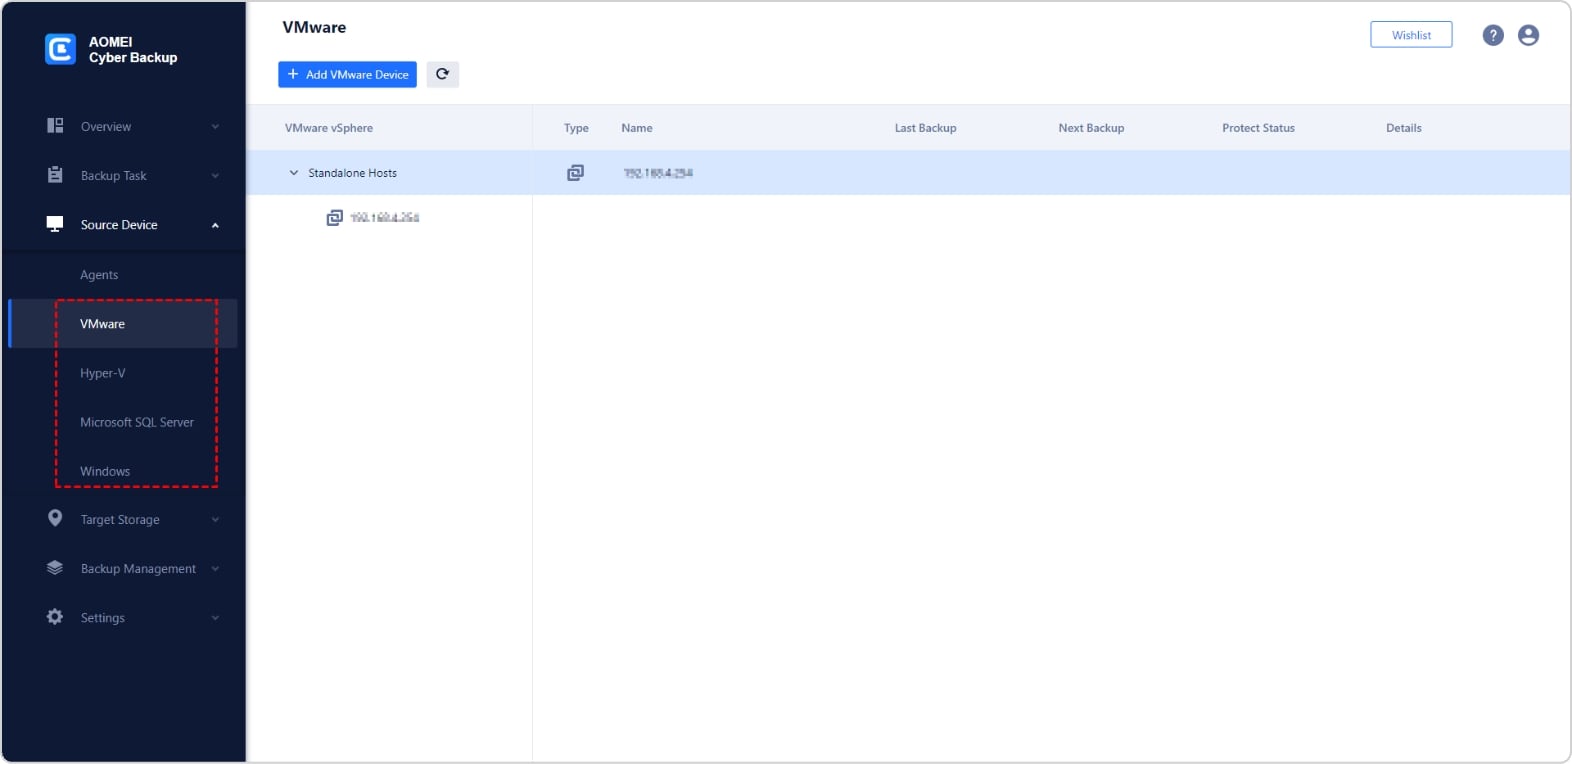Collapse the Standalone Hosts tree node
The width and height of the screenshot is (1572, 764).
tap(294, 173)
